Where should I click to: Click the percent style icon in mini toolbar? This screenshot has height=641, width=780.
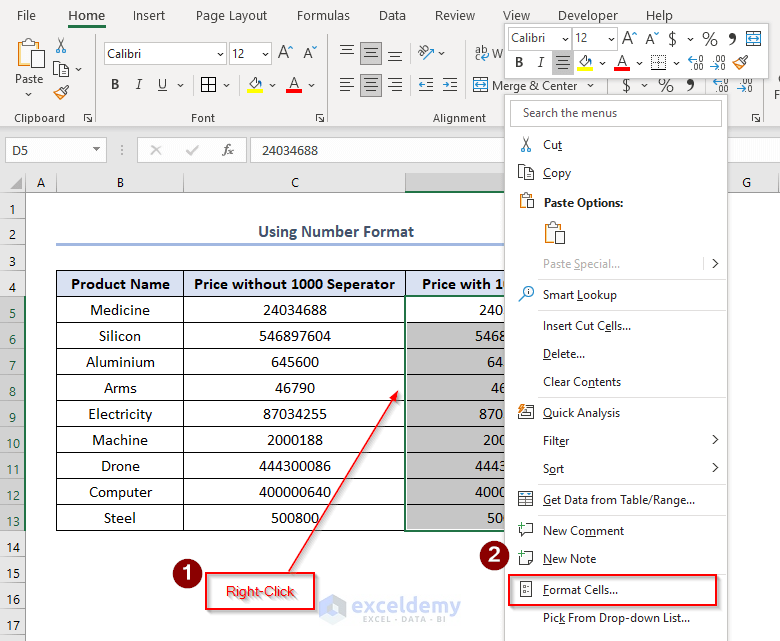709,38
